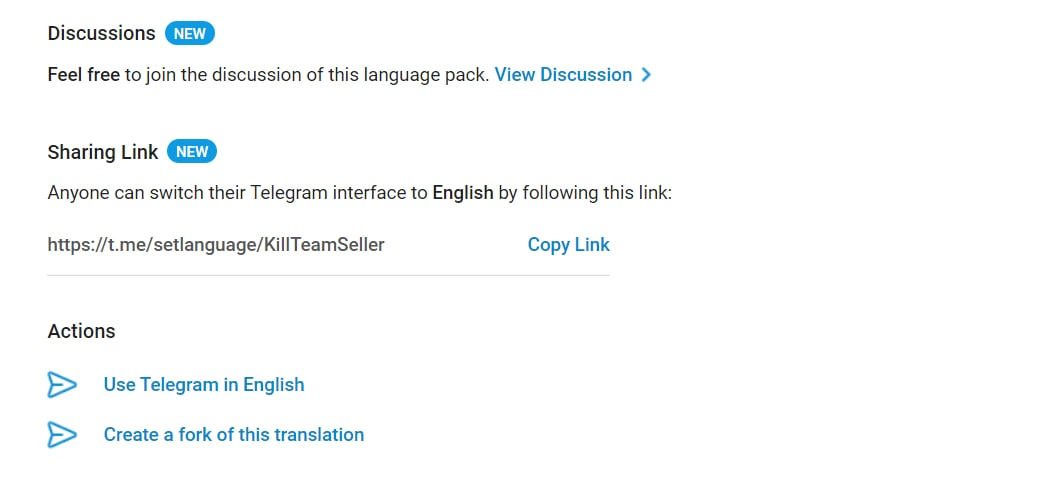
Task: Click the paper plane icon beside Use Telegram in English
Action: click(62, 385)
